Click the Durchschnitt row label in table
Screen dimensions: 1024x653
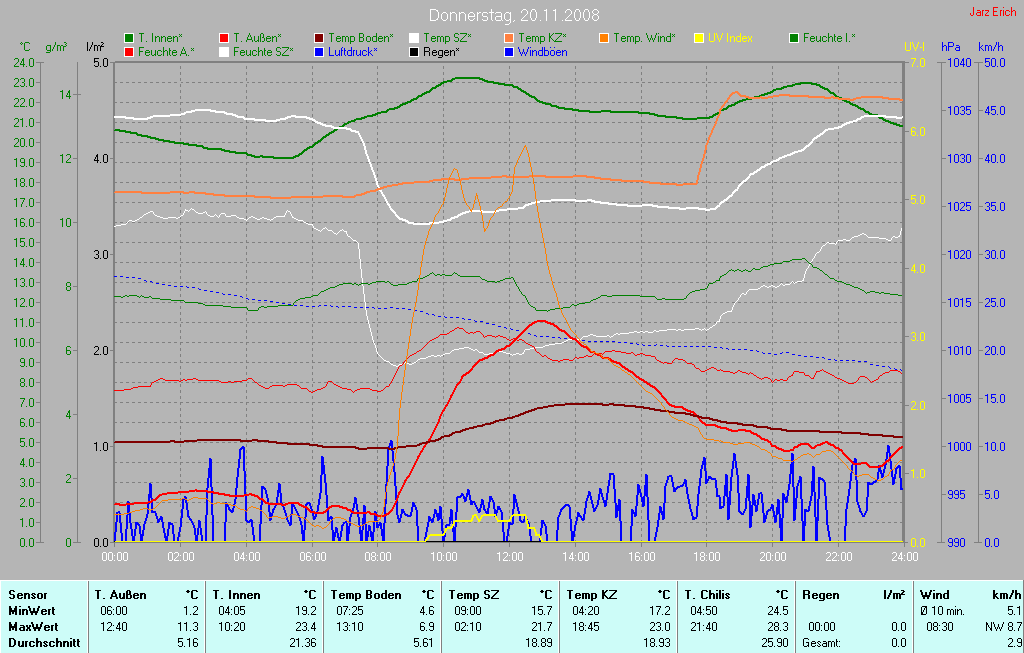[x=44, y=643]
